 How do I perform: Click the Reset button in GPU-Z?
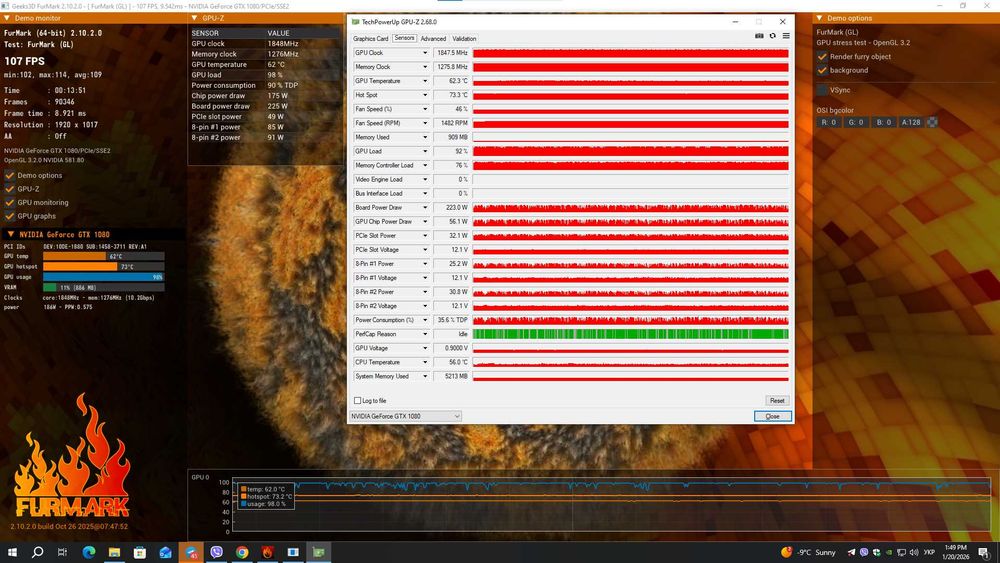[777, 400]
